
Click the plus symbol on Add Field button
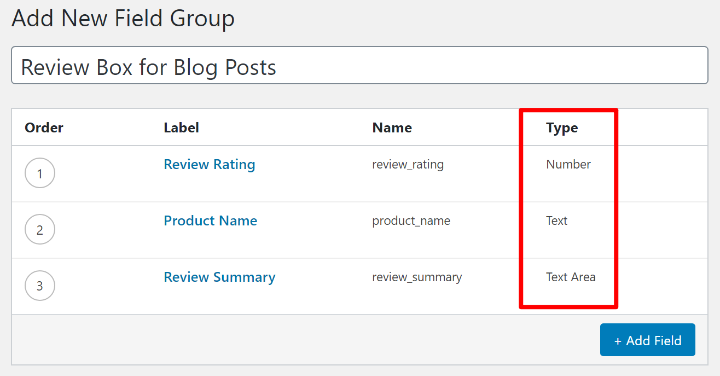pyautogui.click(x=618, y=341)
